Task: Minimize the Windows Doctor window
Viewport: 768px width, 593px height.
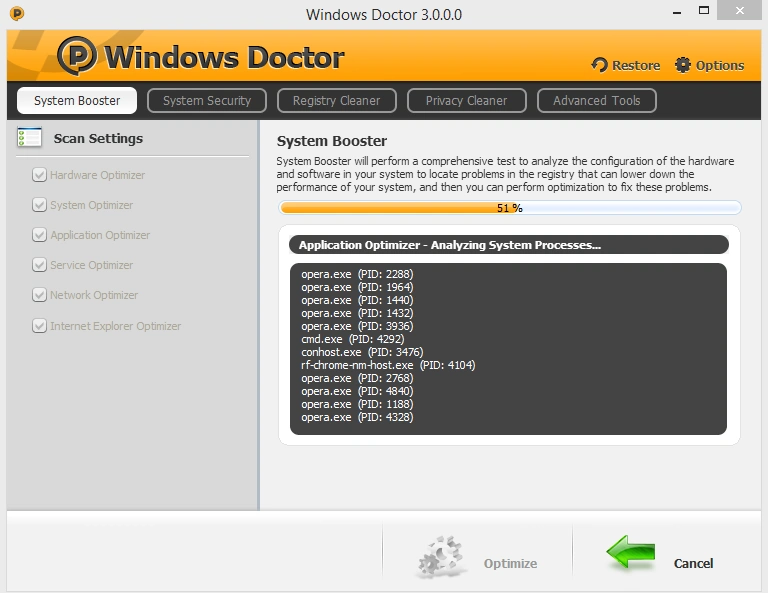Action: [677, 12]
